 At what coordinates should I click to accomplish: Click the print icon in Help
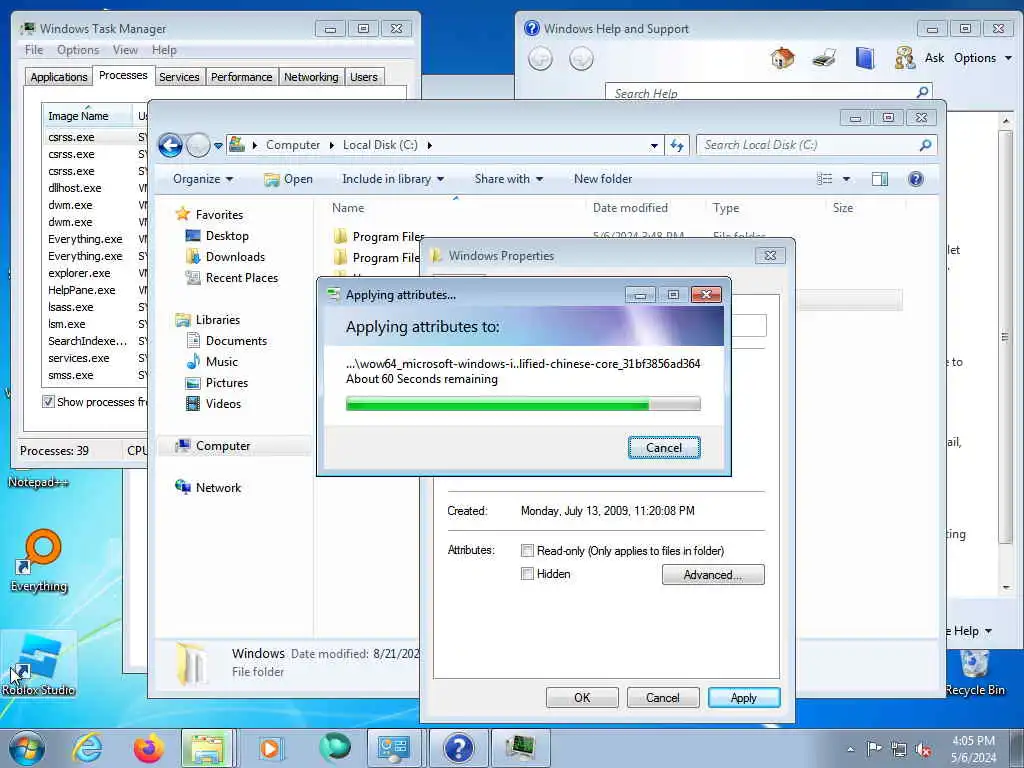[824, 58]
